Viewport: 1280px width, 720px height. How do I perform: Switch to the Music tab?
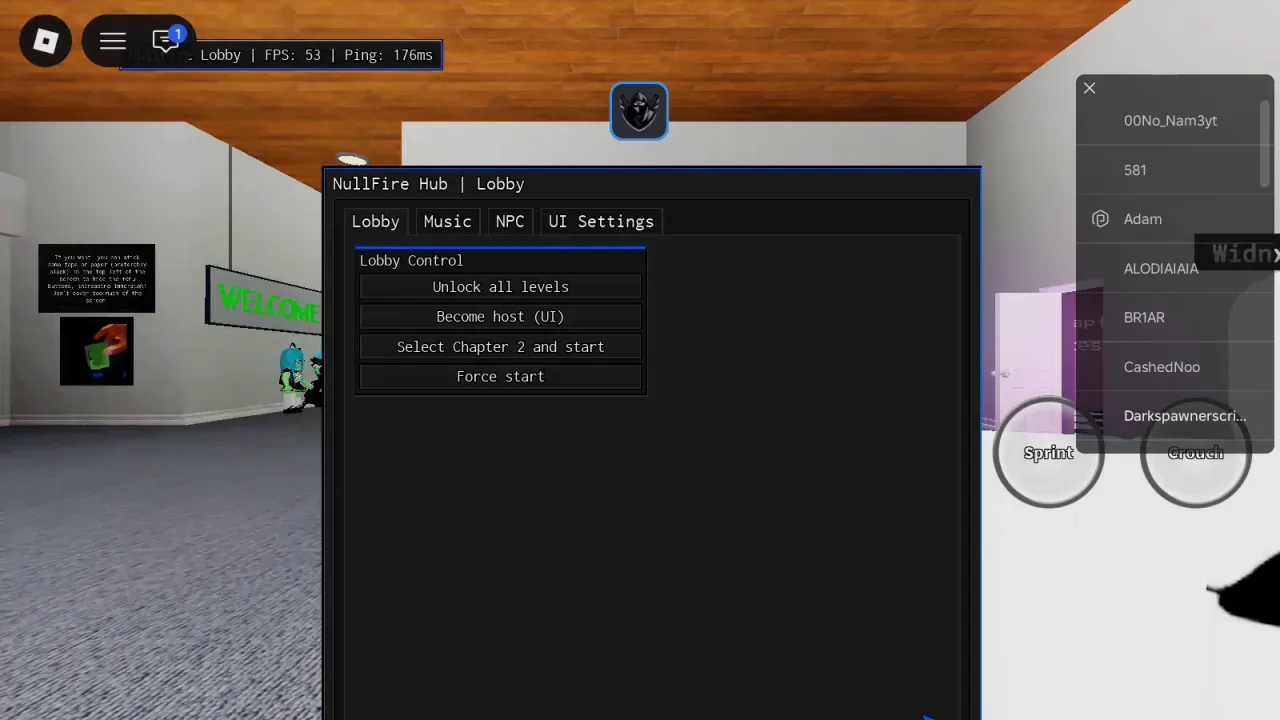(x=447, y=222)
